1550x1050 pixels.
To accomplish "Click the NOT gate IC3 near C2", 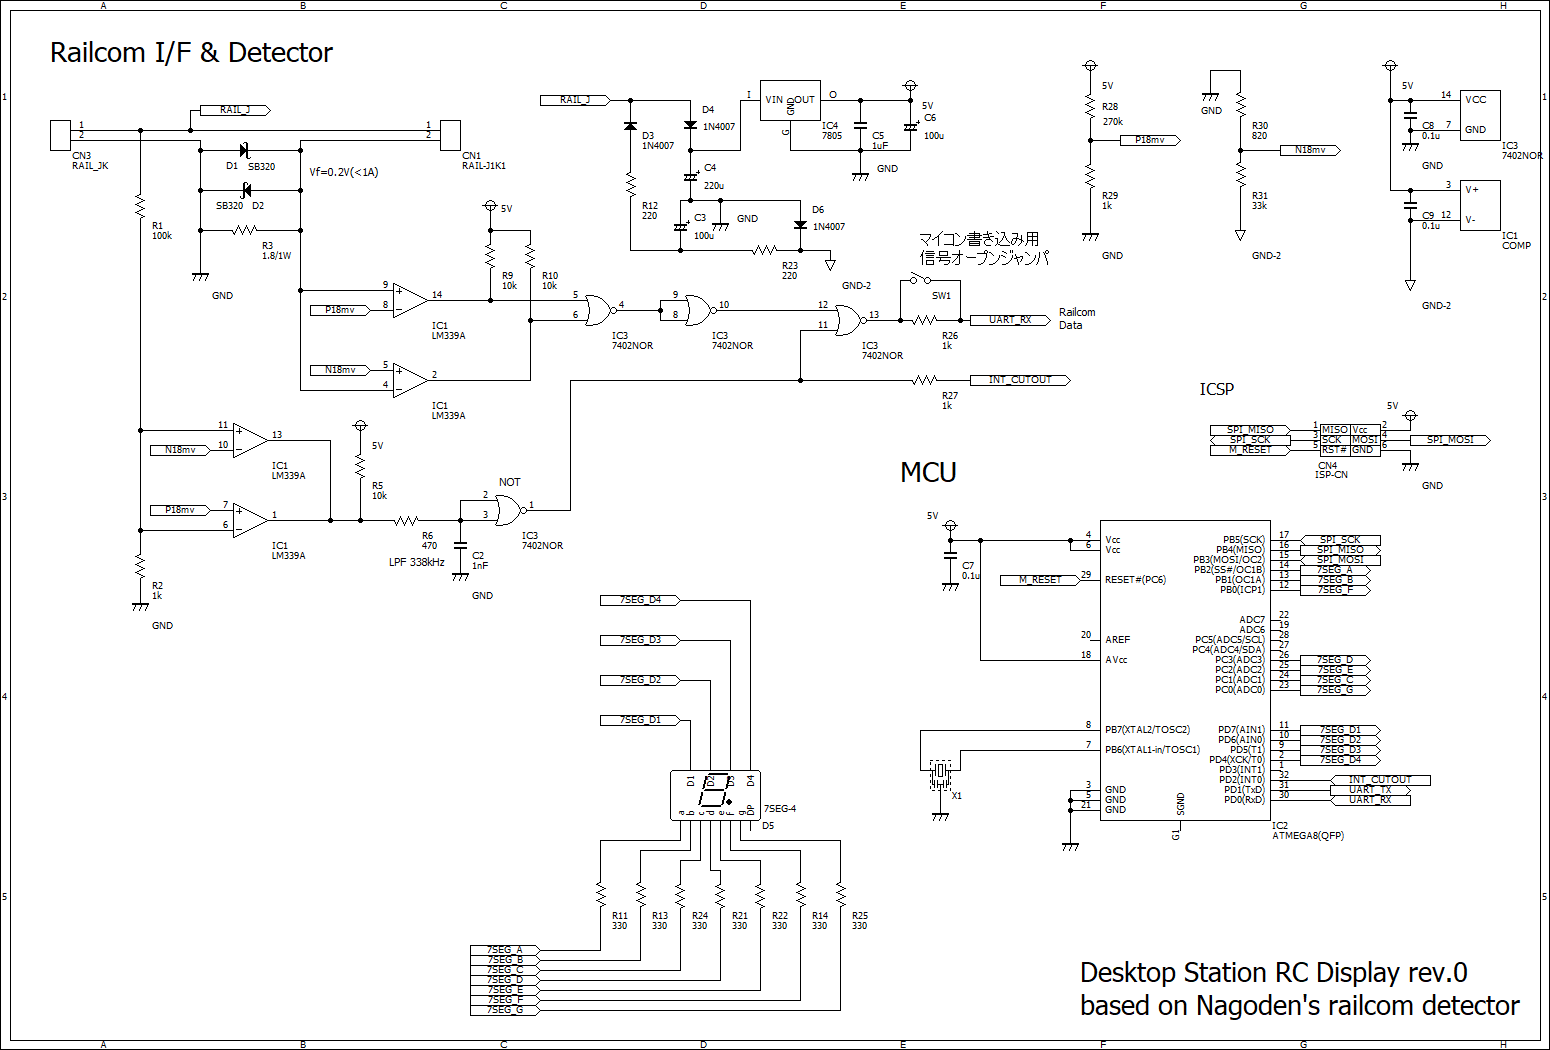I will [510, 511].
